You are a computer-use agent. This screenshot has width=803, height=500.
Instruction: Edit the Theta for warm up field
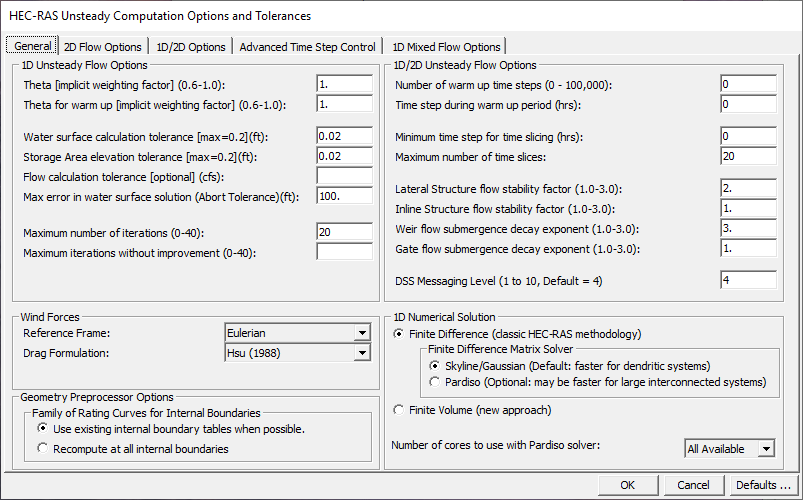(x=345, y=104)
